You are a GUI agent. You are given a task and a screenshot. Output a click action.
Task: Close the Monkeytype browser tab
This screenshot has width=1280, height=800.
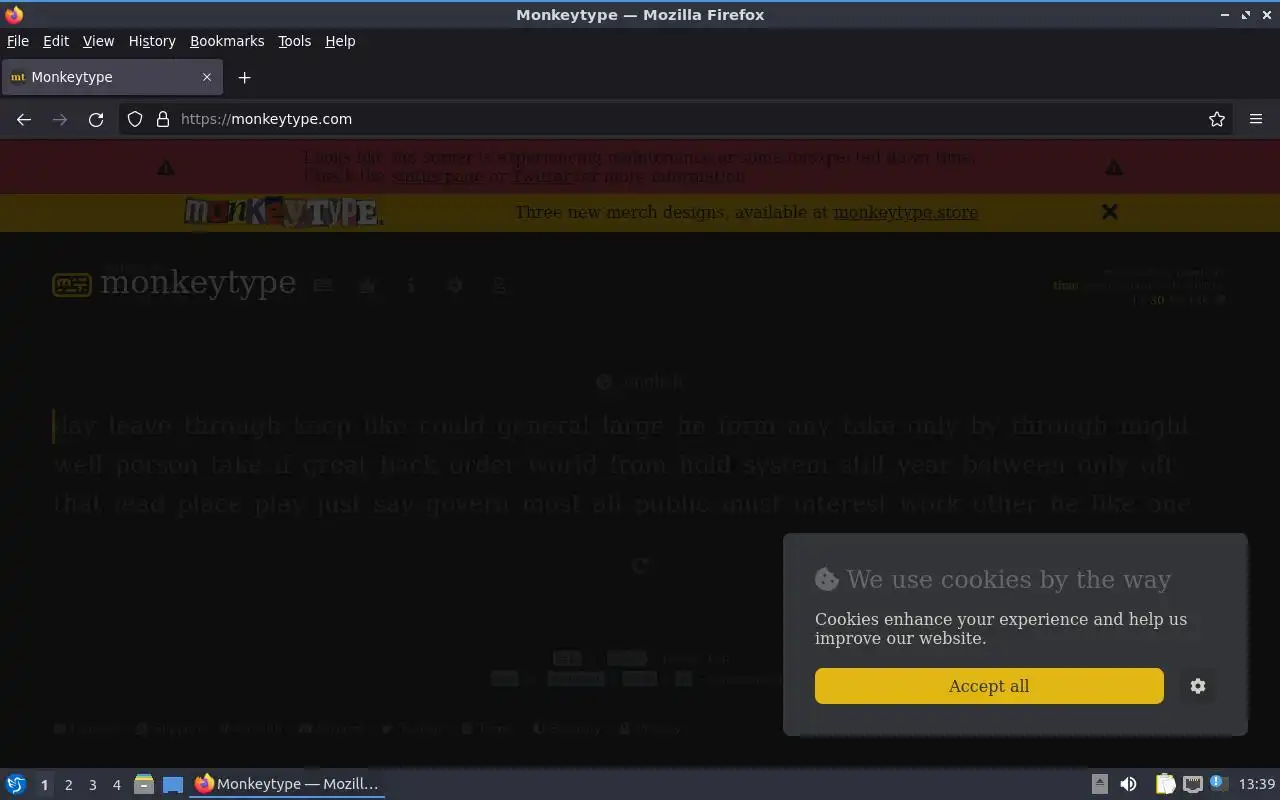[207, 77]
